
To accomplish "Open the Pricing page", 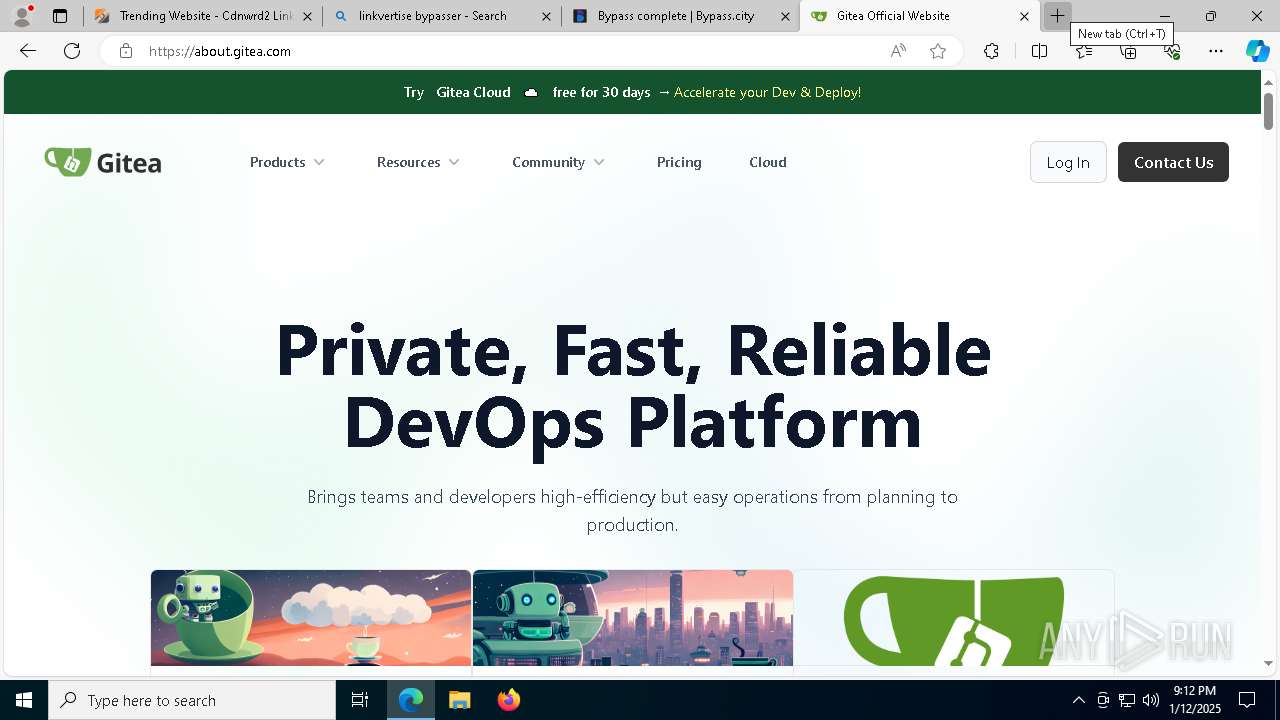I will 679,162.
